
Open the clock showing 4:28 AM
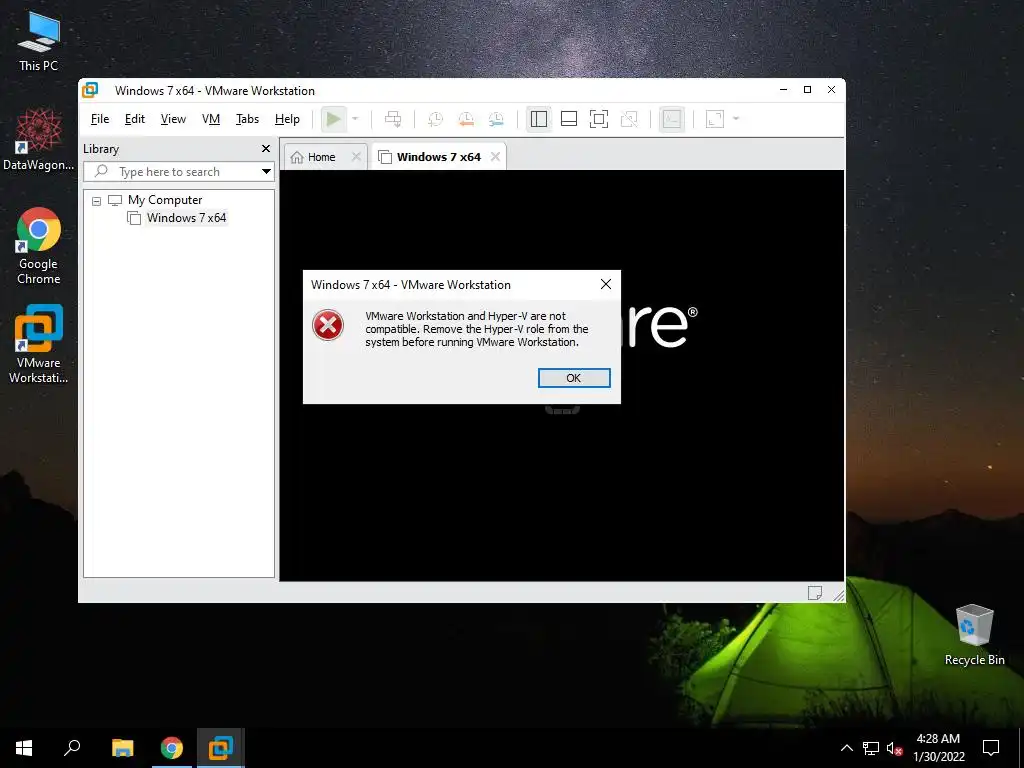click(938, 748)
